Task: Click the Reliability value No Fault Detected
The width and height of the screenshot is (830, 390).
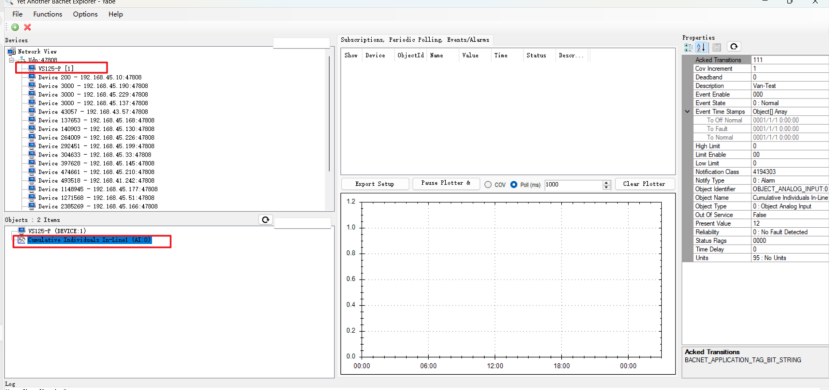Action: 790,232
